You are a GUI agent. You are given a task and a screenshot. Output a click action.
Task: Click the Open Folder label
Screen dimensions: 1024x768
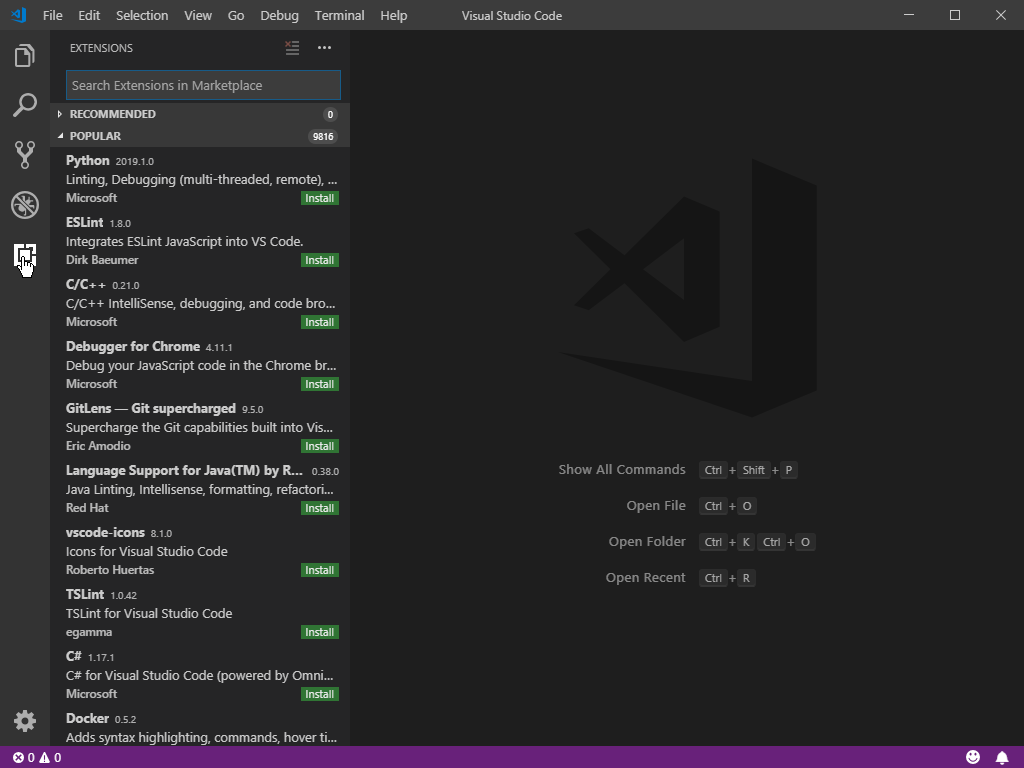(647, 541)
